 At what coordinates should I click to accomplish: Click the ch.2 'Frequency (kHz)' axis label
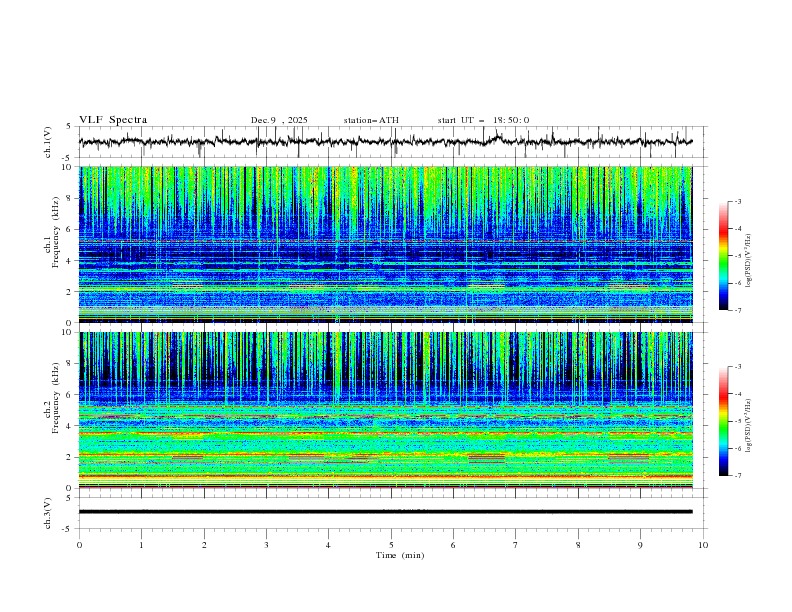point(56,397)
